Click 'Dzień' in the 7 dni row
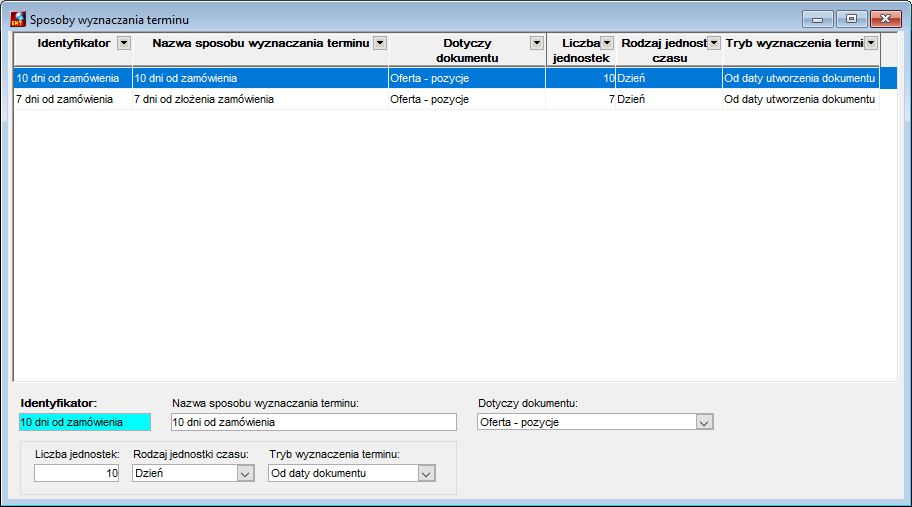This screenshot has width=912, height=507. click(x=669, y=99)
